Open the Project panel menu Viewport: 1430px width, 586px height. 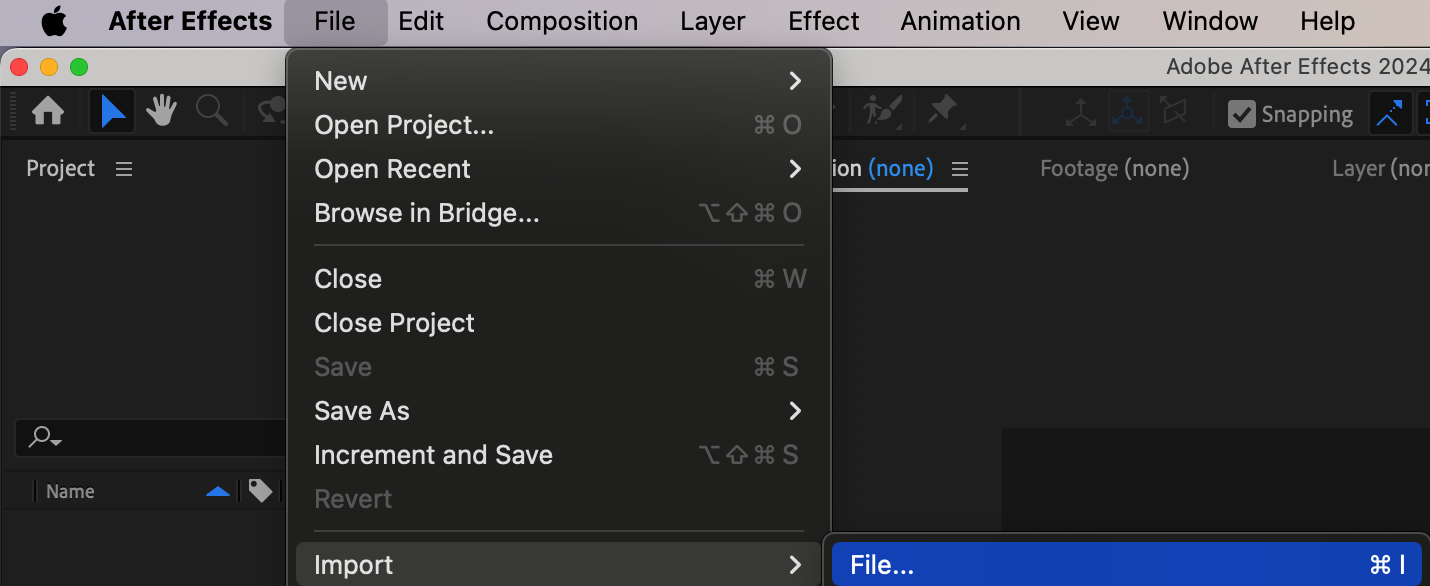point(124,169)
